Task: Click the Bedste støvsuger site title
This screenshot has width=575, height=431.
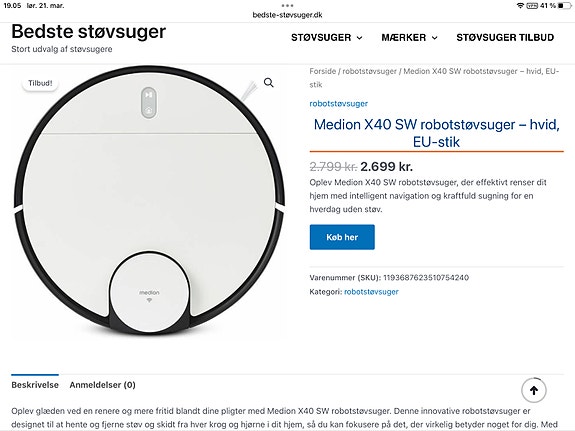Action: [x=88, y=32]
